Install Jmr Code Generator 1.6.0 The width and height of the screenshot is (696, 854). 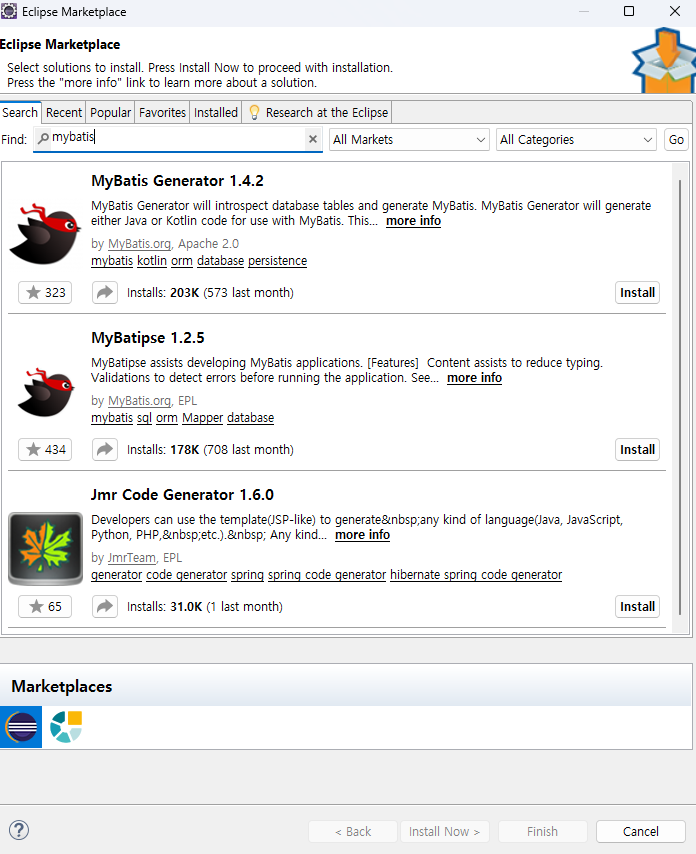pyautogui.click(x=637, y=606)
